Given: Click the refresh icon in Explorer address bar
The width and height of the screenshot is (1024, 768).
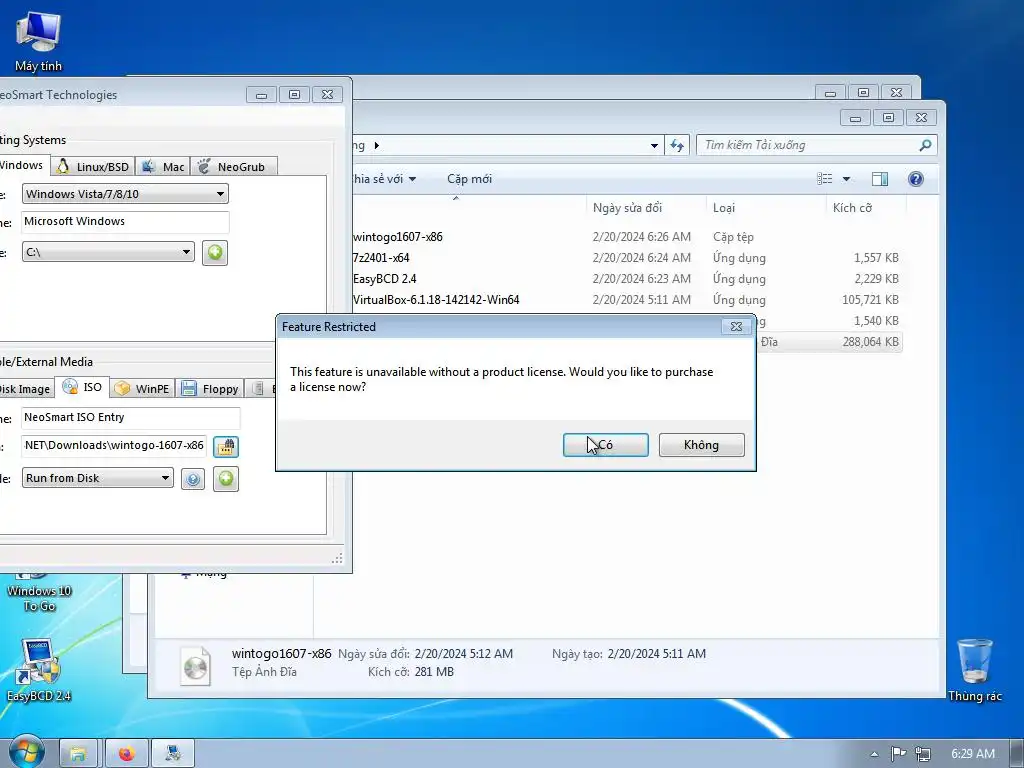Looking at the screenshot, I should click(x=677, y=145).
